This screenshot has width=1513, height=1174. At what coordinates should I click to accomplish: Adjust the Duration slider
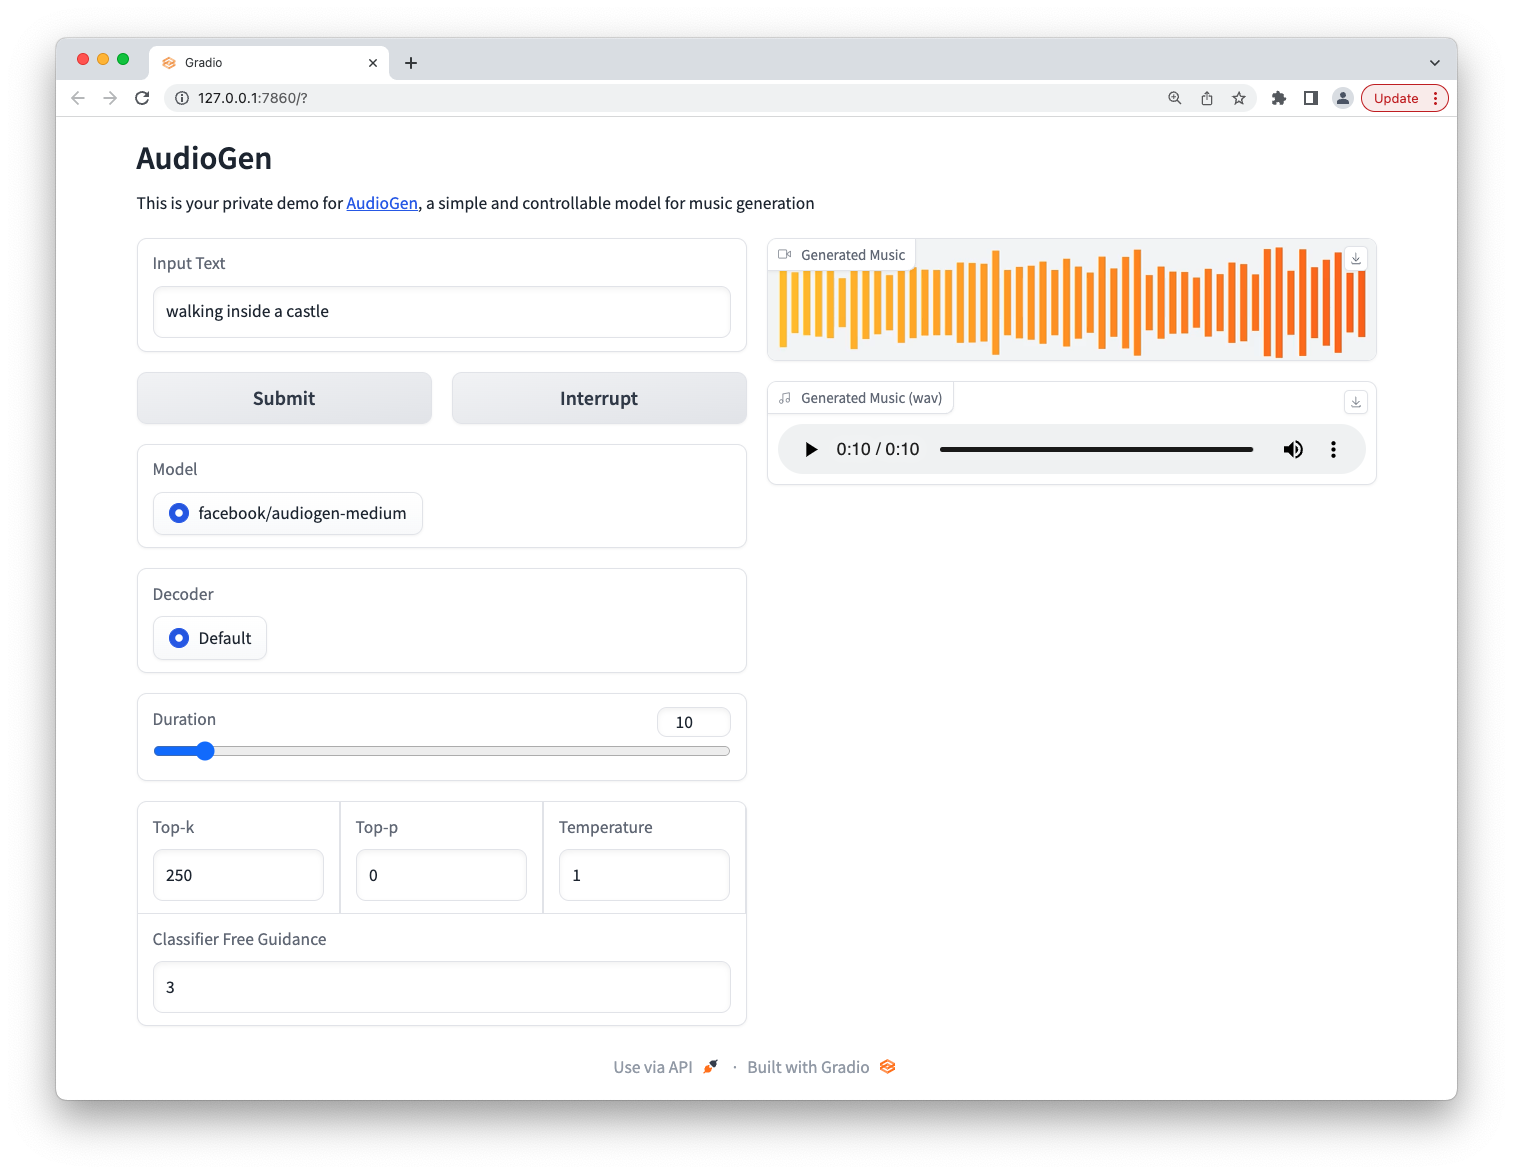441,751
